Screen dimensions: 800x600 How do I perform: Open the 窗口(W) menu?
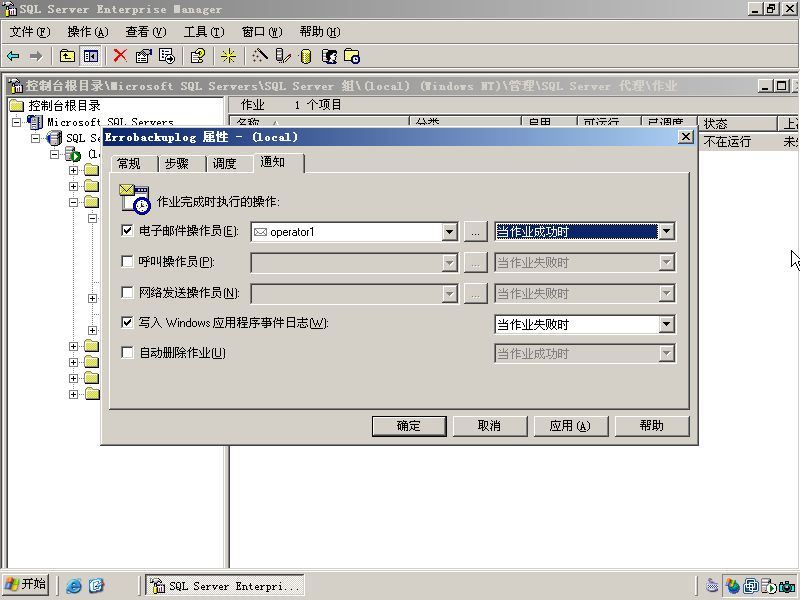point(262,32)
